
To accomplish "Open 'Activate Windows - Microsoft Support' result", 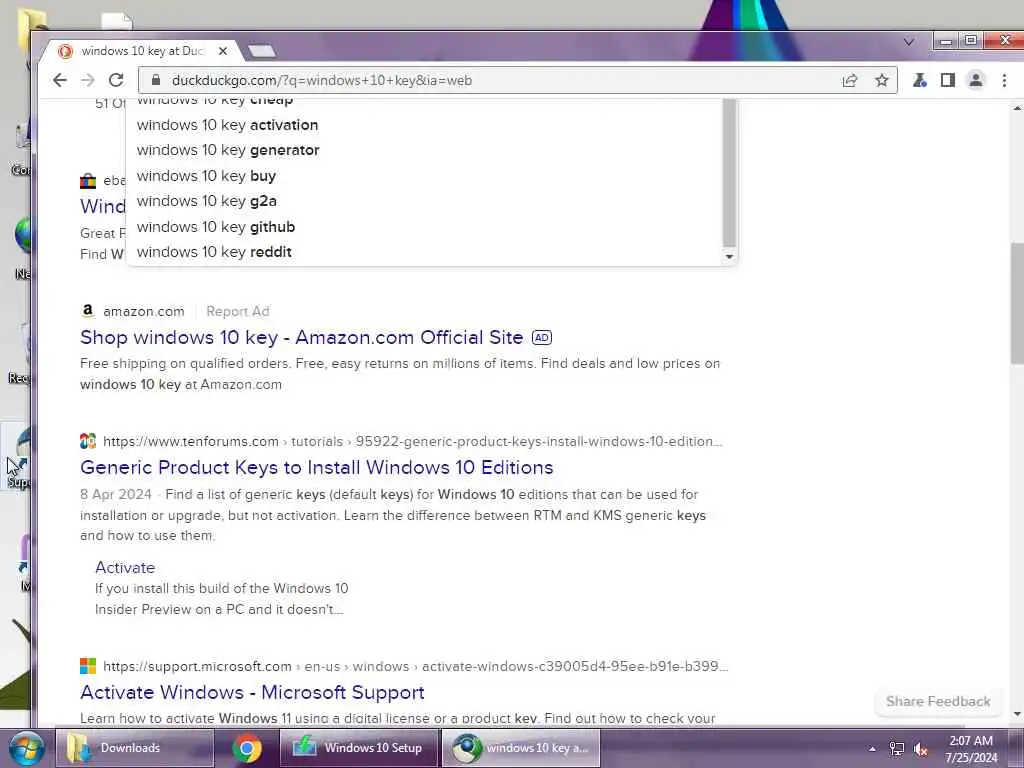I will (x=252, y=692).
